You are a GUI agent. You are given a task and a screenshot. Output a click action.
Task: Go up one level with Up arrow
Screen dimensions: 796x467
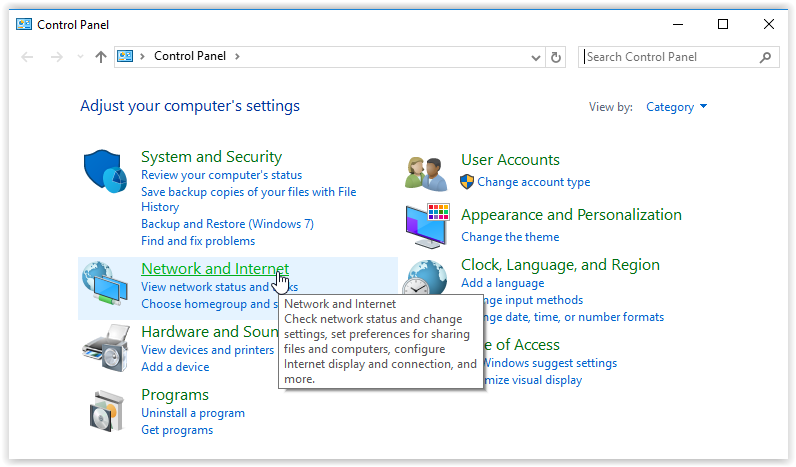(x=100, y=57)
